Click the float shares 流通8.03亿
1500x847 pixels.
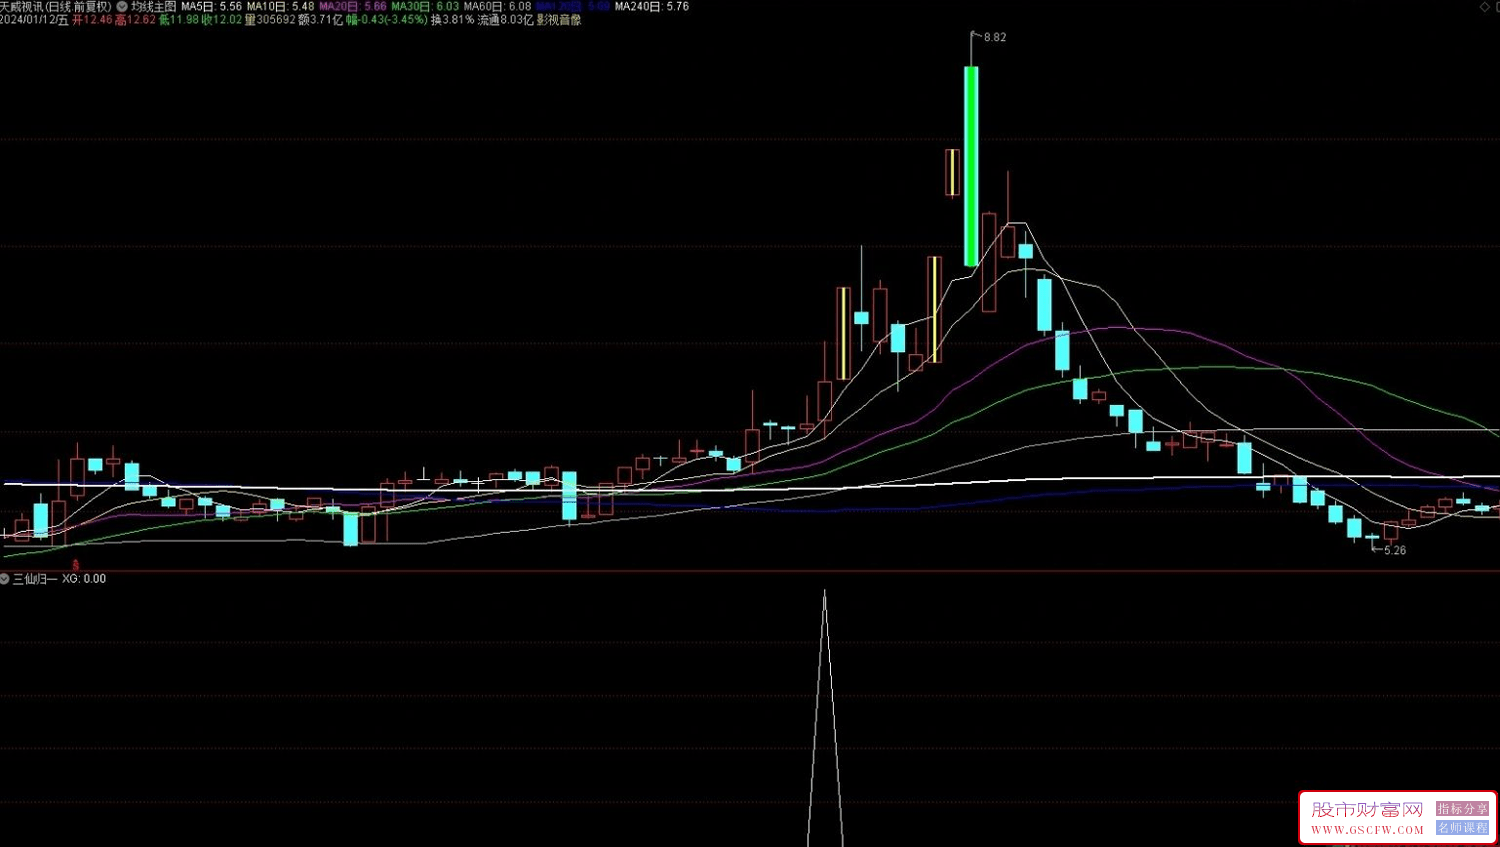click(x=506, y=20)
